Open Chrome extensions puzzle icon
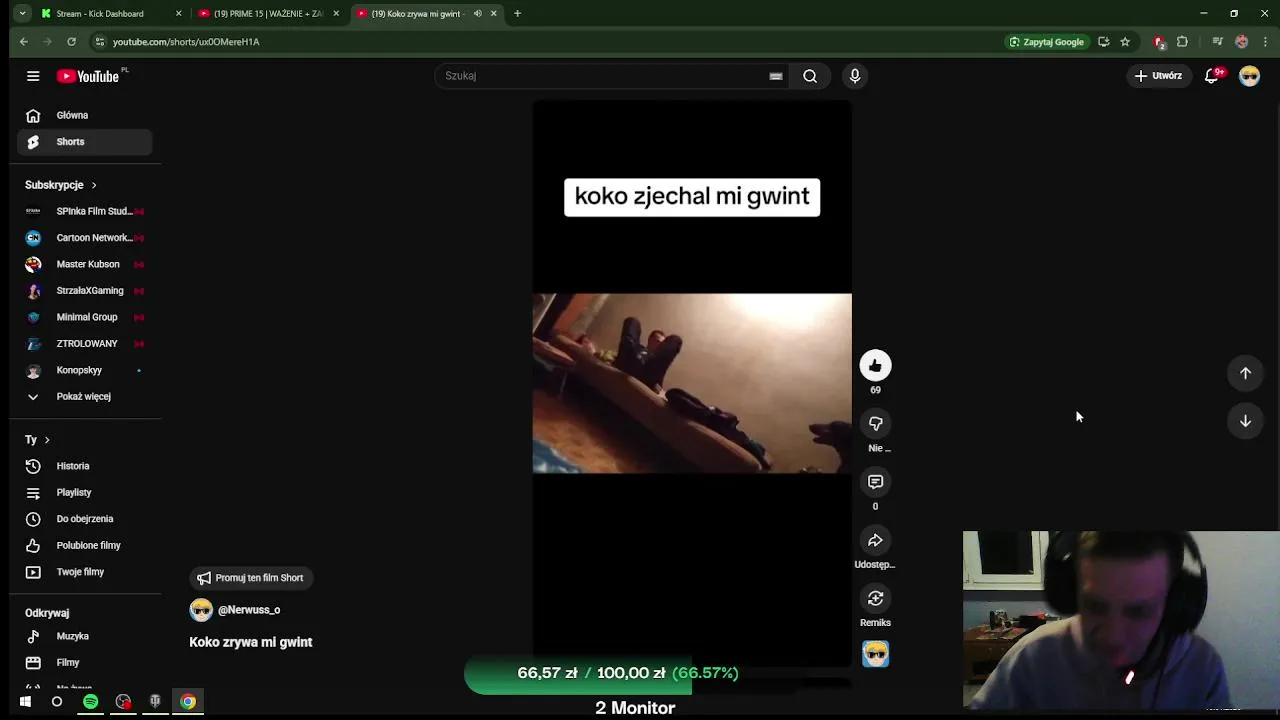Image resolution: width=1280 pixels, height=720 pixels. [x=1182, y=42]
